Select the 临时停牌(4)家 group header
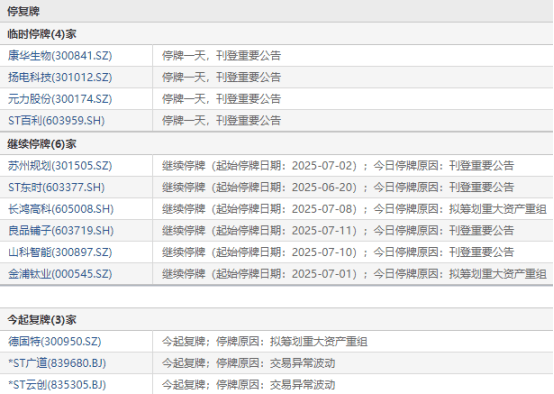The image size is (554, 394). click(x=42, y=34)
